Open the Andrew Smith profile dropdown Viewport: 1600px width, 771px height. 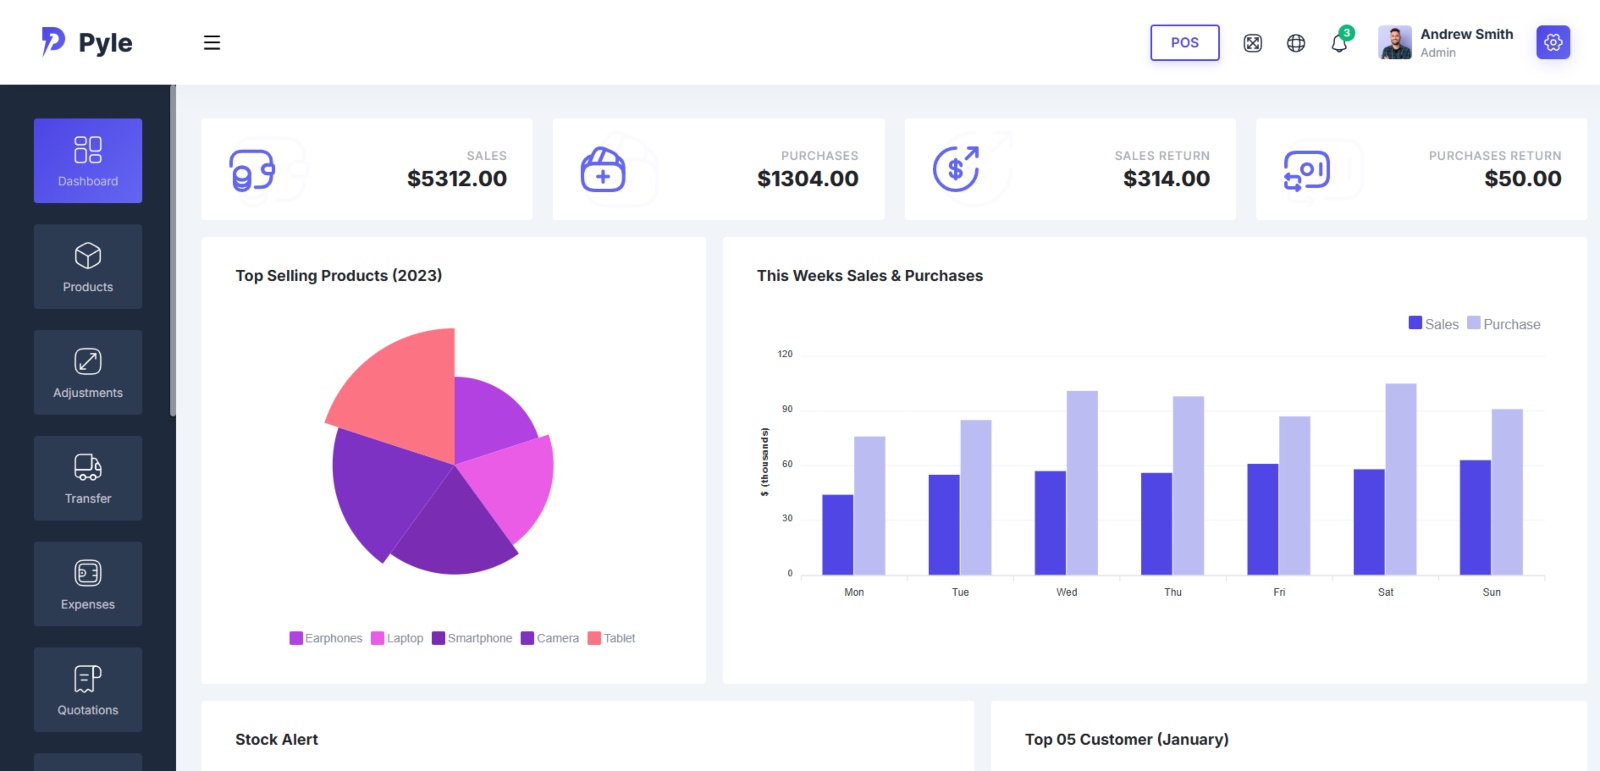(1446, 43)
